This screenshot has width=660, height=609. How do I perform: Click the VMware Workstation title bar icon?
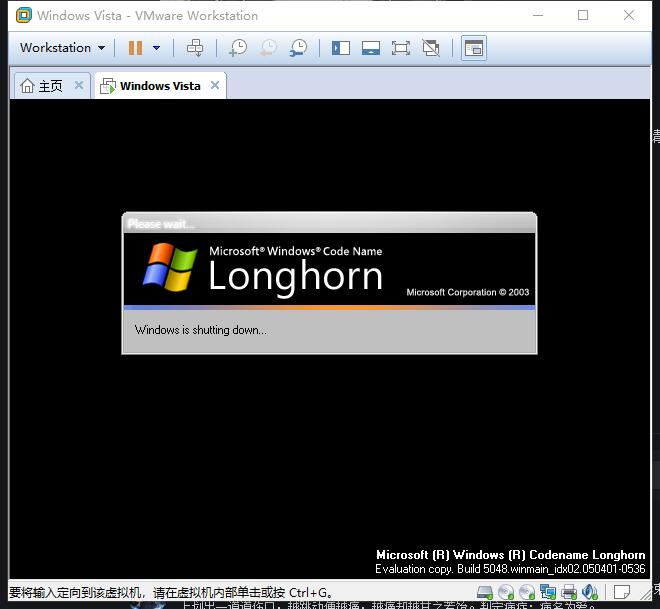click(x=24, y=15)
